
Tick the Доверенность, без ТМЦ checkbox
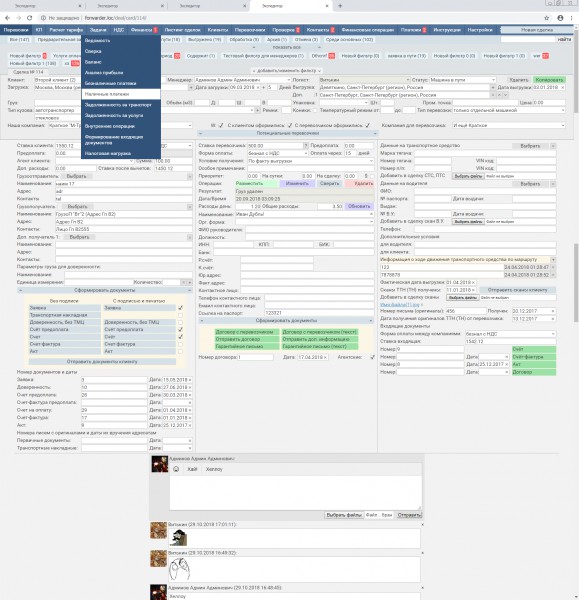coord(180,322)
